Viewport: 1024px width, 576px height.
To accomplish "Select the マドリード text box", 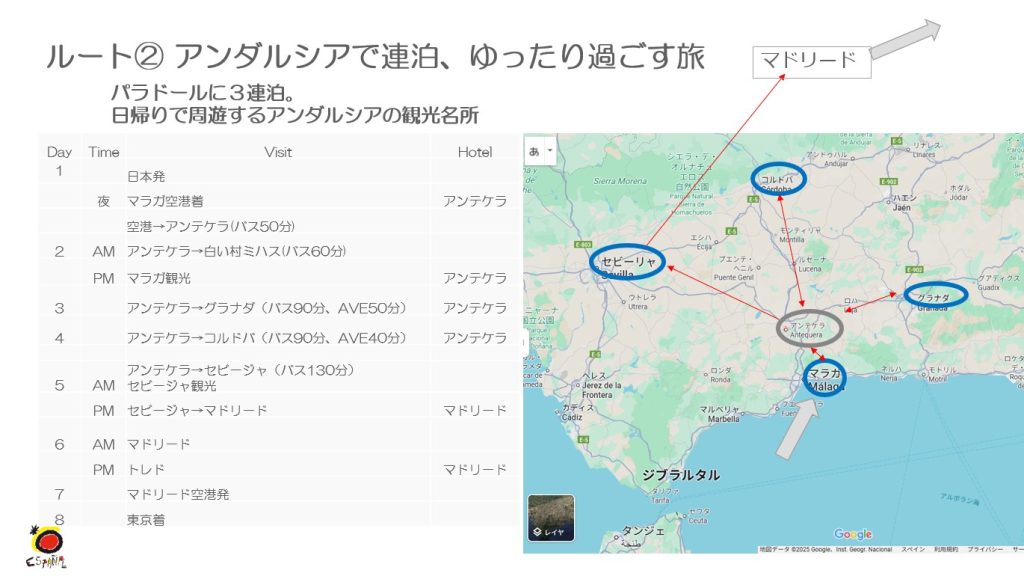I will click(x=811, y=60).
